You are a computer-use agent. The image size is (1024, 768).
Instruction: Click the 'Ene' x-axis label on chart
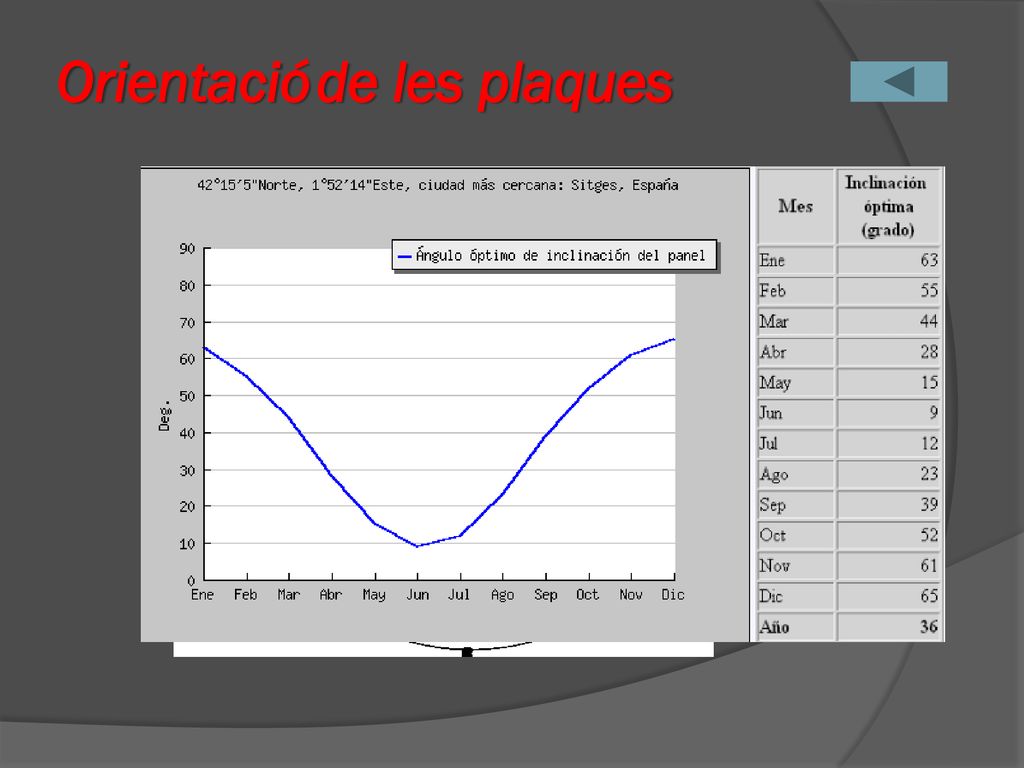click(x=202, y=595)
